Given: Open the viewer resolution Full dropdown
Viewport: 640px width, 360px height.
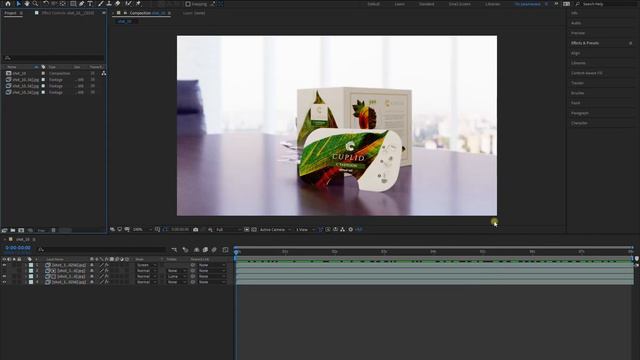Looking at the screenshot, I should click(228, 229).
